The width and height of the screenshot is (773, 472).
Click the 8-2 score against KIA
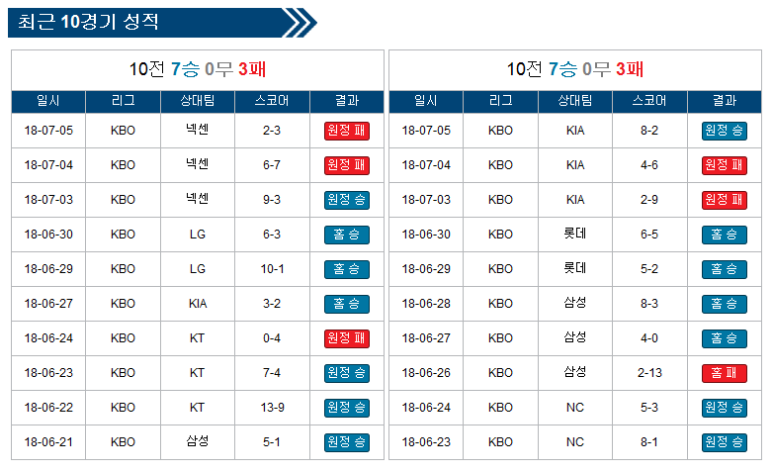(649, 131)
